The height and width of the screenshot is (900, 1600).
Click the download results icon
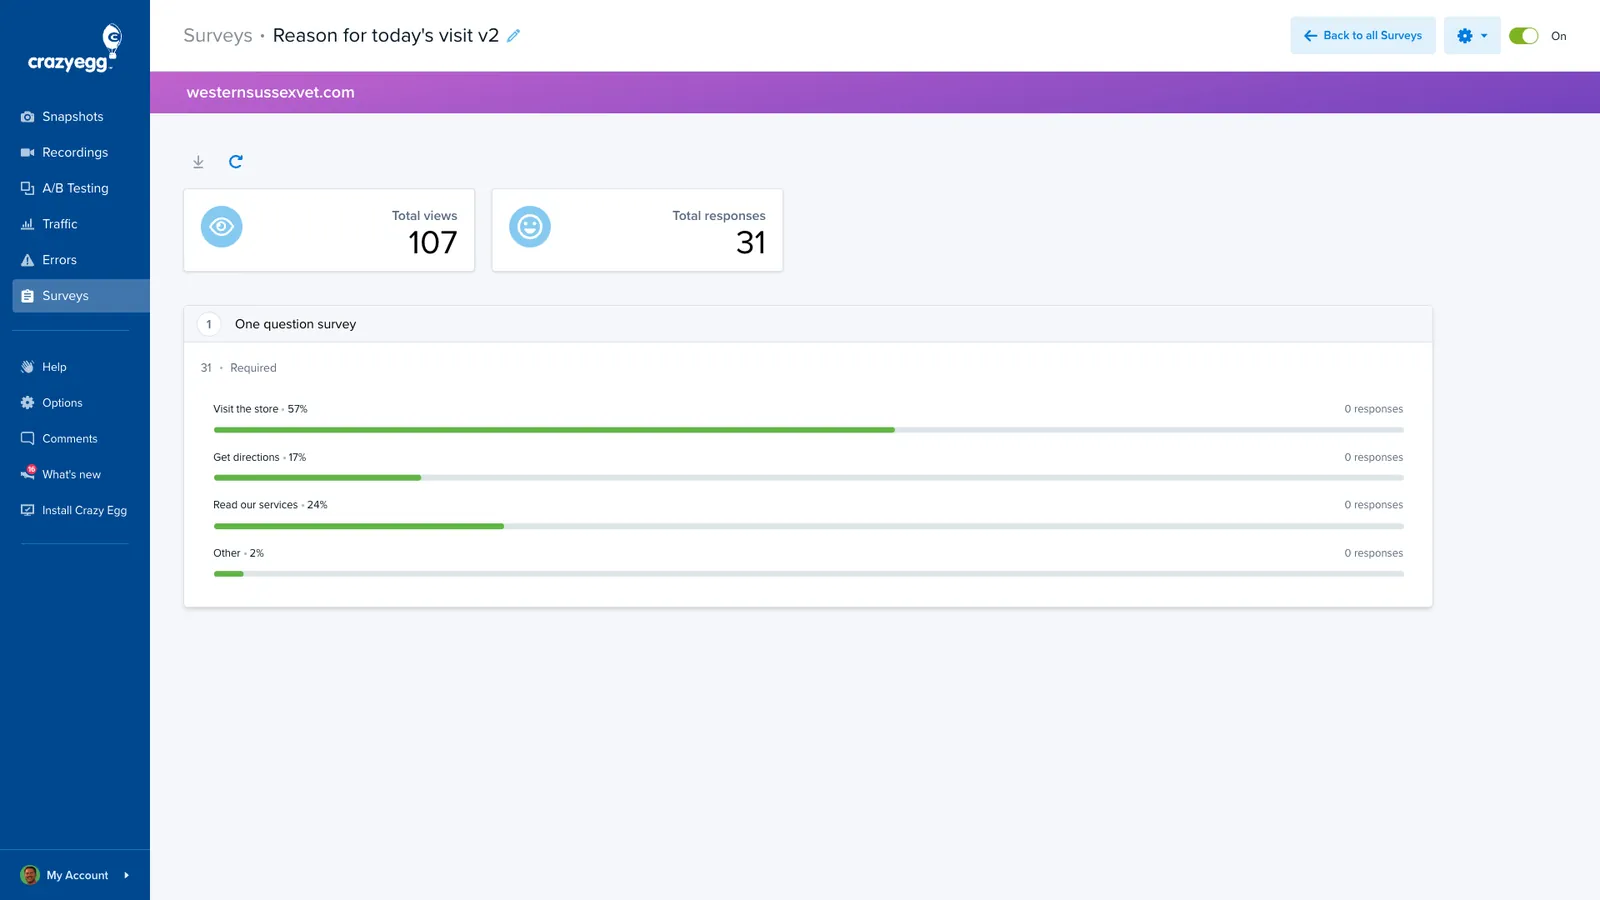[x=198, y=162]
